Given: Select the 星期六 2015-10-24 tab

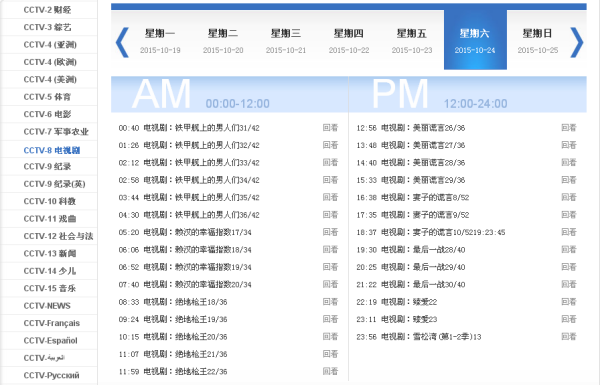Looking at the screenshot, I should point(475,40).
